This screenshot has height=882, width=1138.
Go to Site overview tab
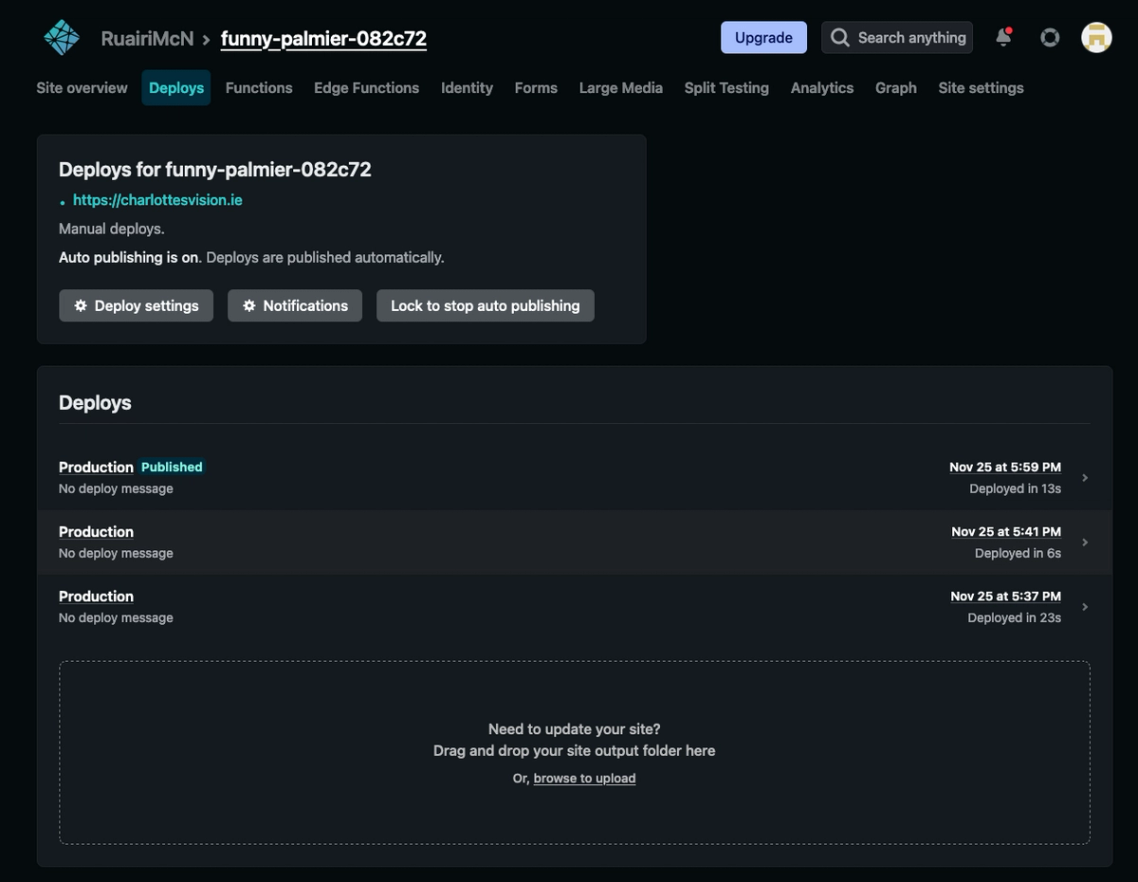(x=82, y=88)
